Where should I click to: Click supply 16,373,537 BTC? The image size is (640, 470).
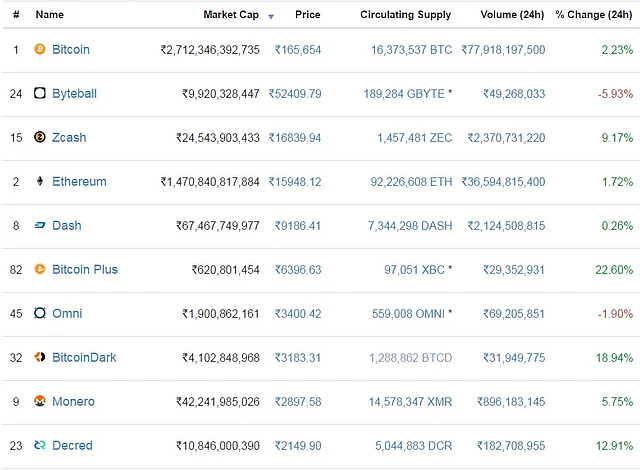click(x=411, y=50)
